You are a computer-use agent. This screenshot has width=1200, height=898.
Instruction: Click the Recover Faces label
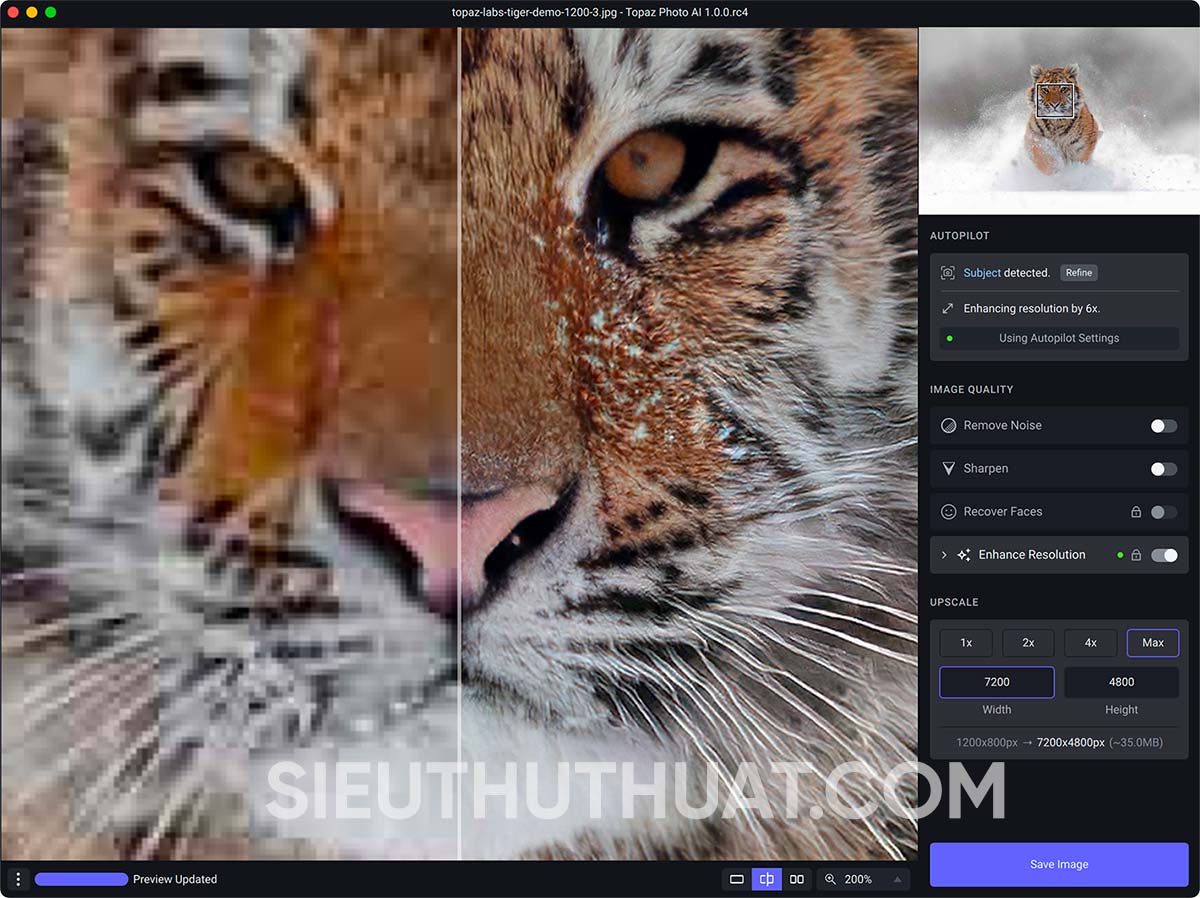tap(1003, 511)
